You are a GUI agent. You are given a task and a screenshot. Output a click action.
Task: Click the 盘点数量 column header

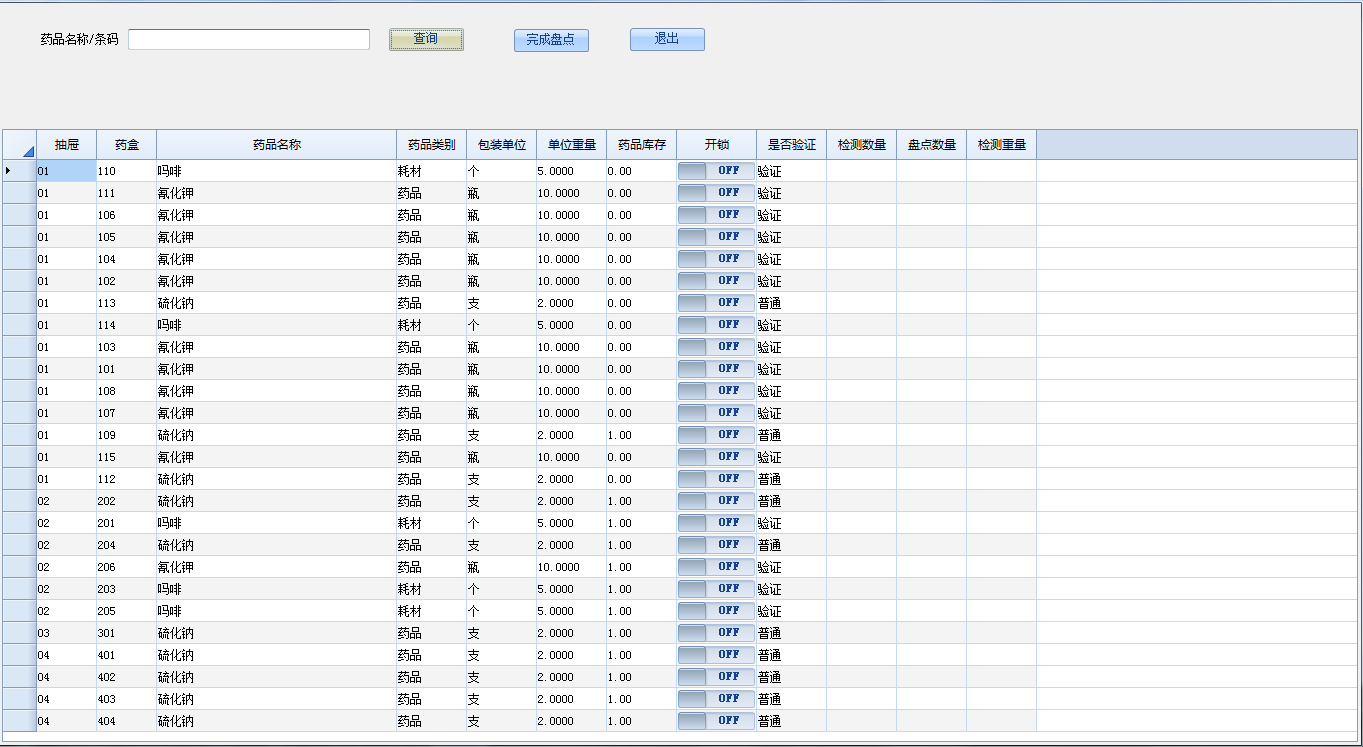coord(931,145)
